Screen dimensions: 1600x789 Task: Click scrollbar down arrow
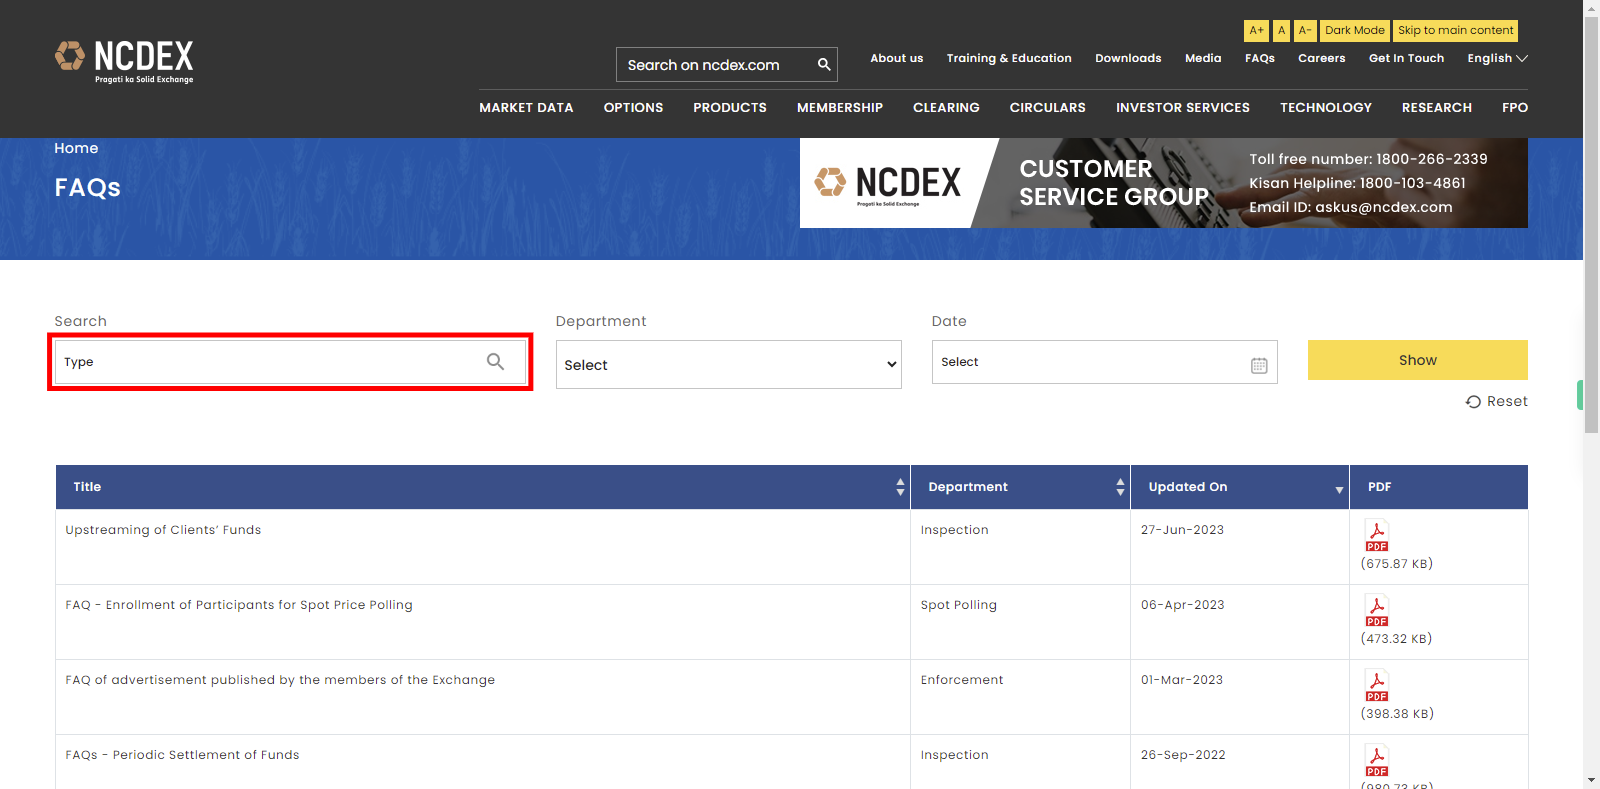point(1591,780)
